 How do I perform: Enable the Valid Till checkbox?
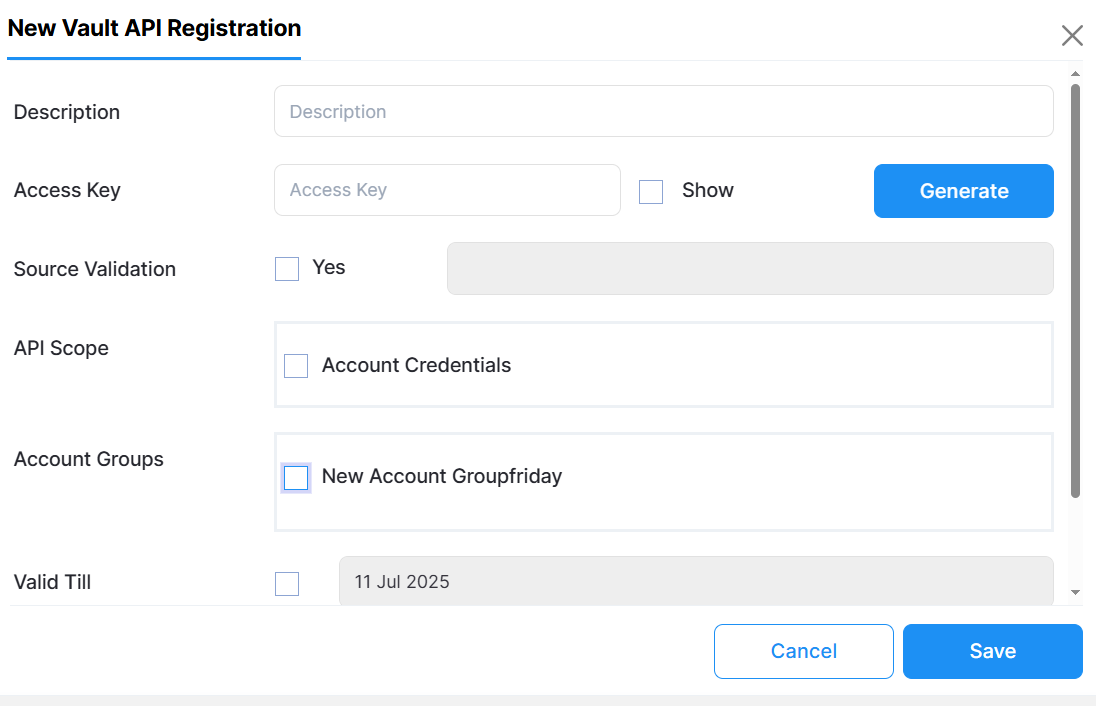point(287,583)
